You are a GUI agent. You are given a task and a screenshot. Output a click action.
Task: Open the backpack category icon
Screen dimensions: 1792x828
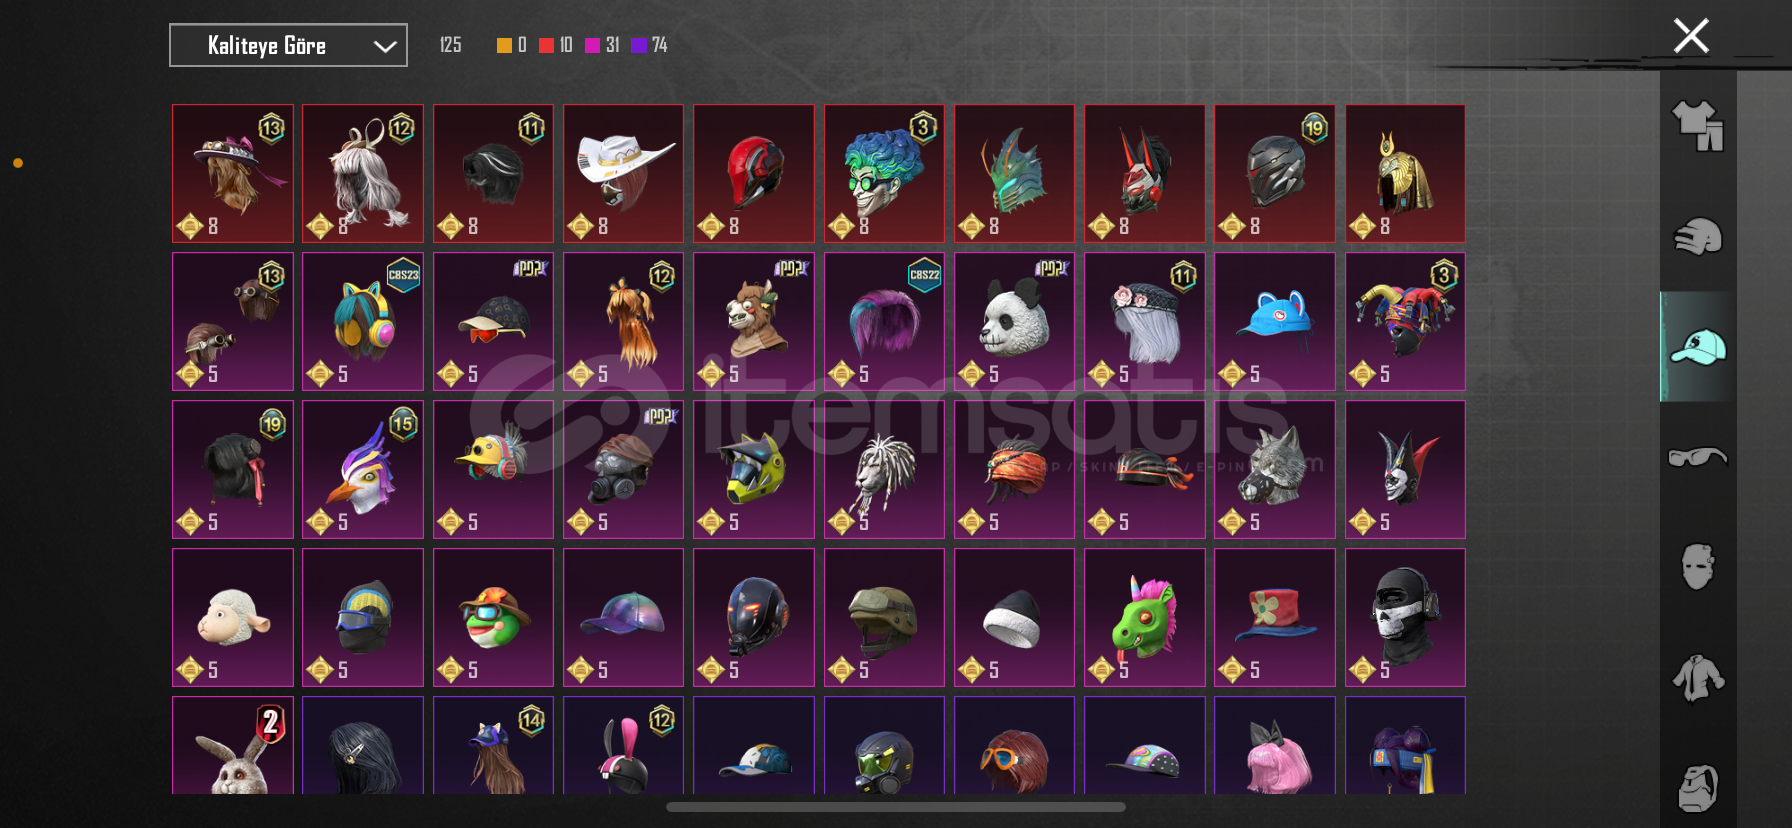tap(1698, 788)
